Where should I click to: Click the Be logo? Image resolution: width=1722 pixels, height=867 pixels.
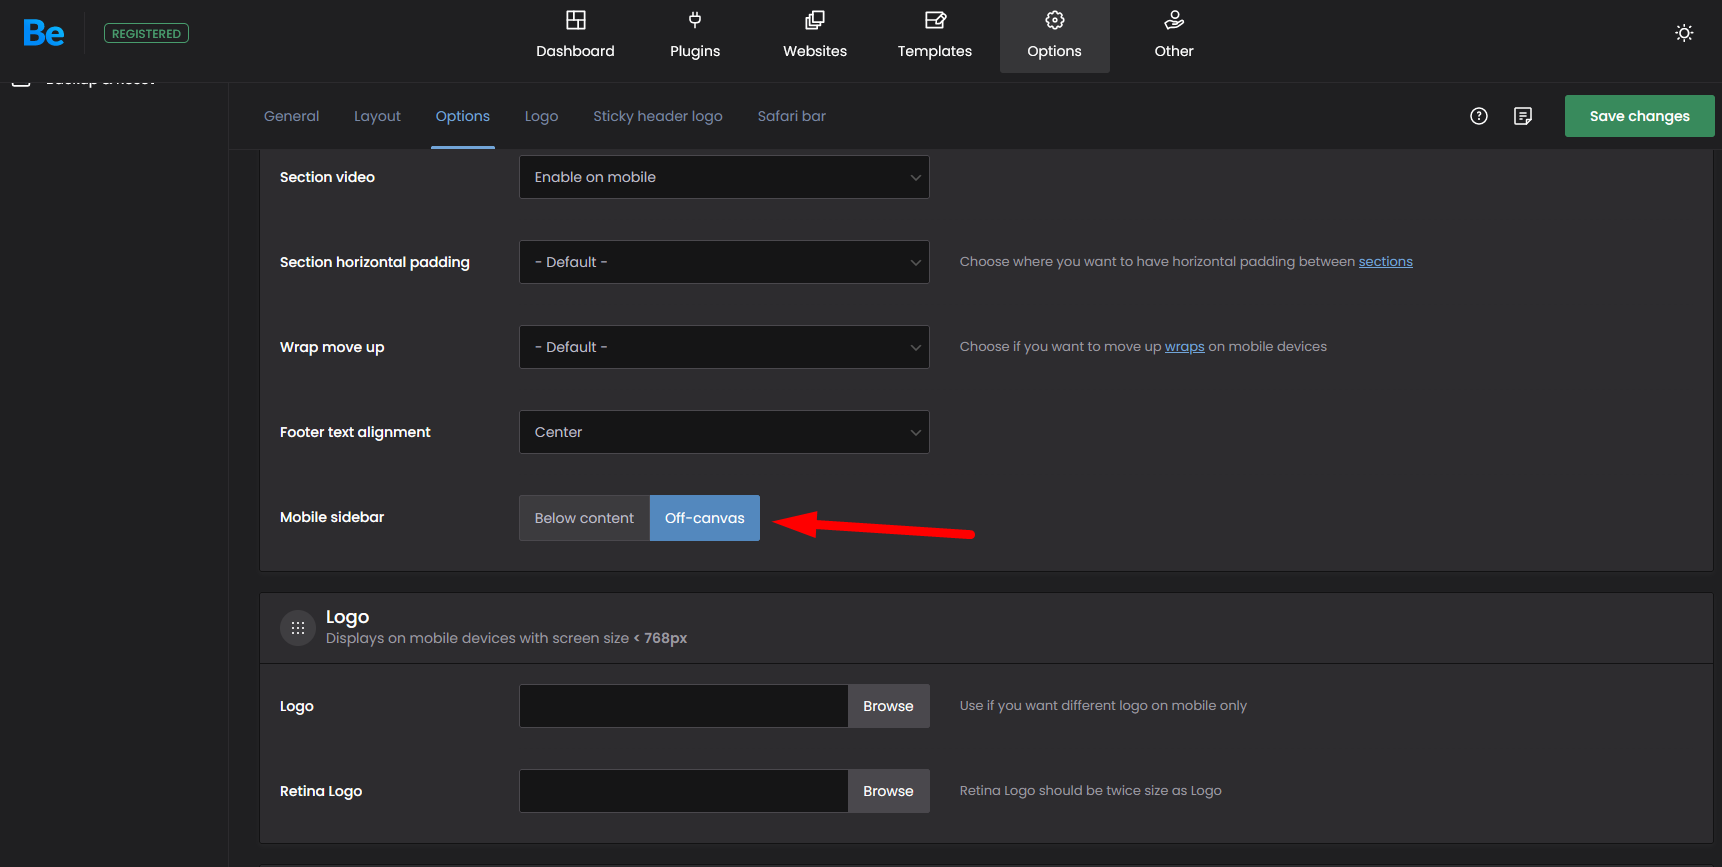pos(44,33)
